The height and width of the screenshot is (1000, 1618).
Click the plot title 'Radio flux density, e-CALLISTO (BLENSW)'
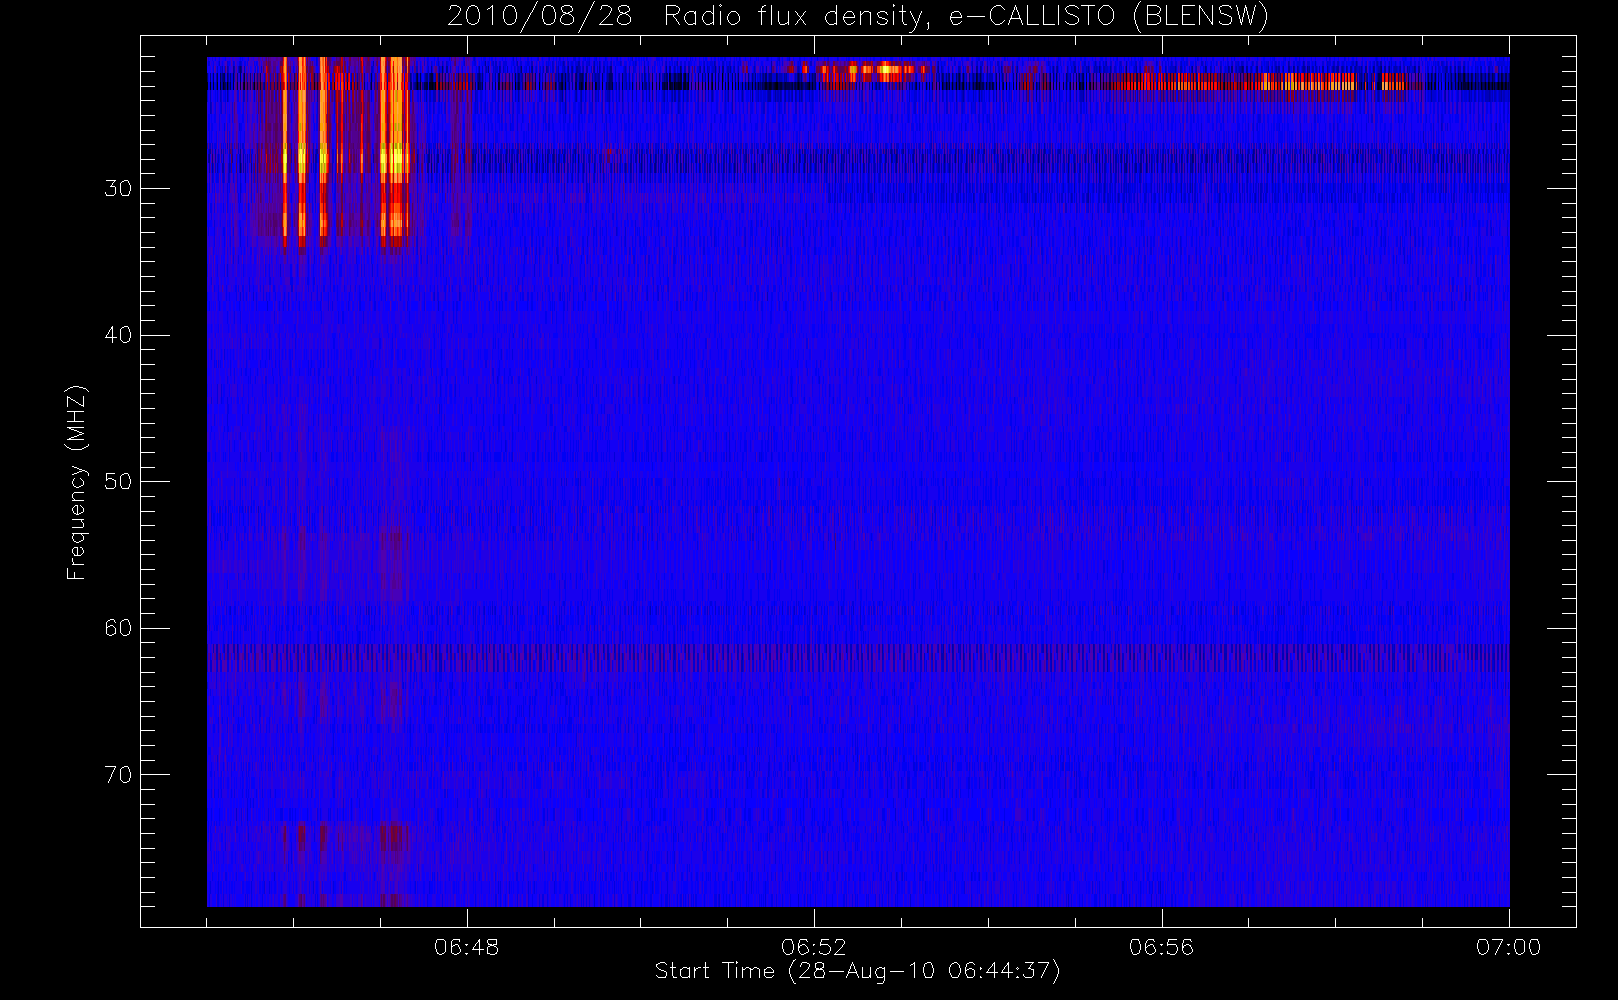966,17
